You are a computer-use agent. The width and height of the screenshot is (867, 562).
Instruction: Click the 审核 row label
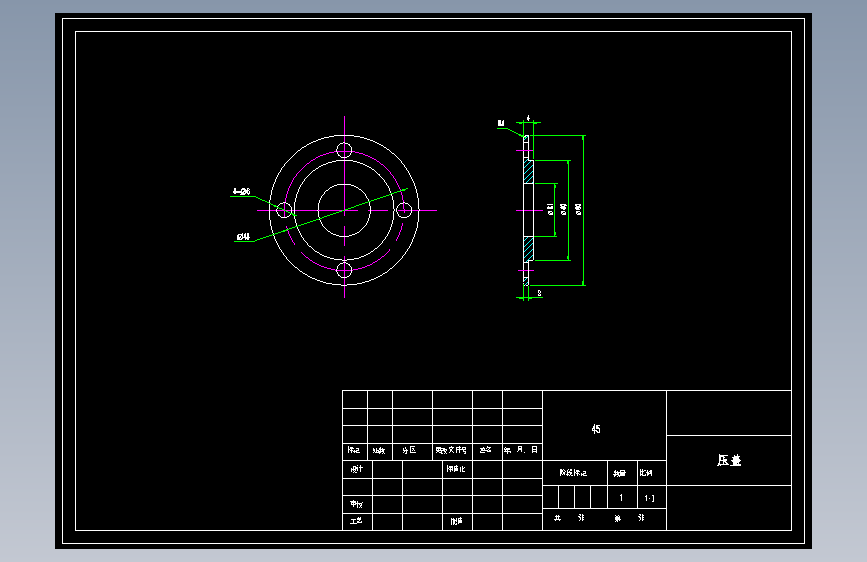[357, 504]
